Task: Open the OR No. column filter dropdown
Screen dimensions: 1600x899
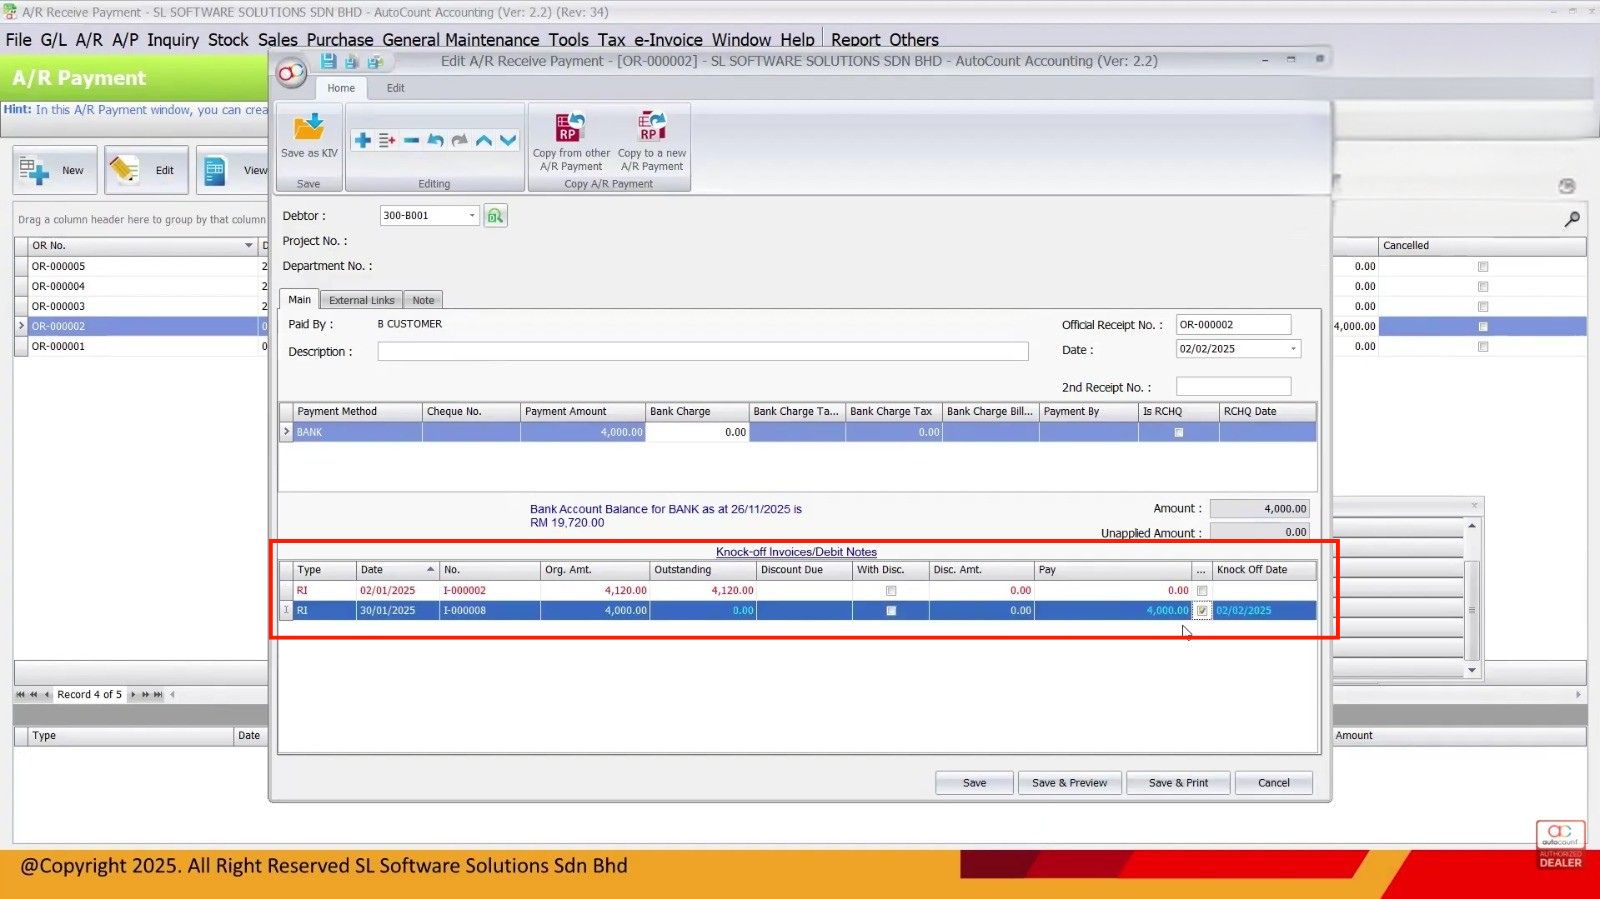Action: (x=249, y=246)
